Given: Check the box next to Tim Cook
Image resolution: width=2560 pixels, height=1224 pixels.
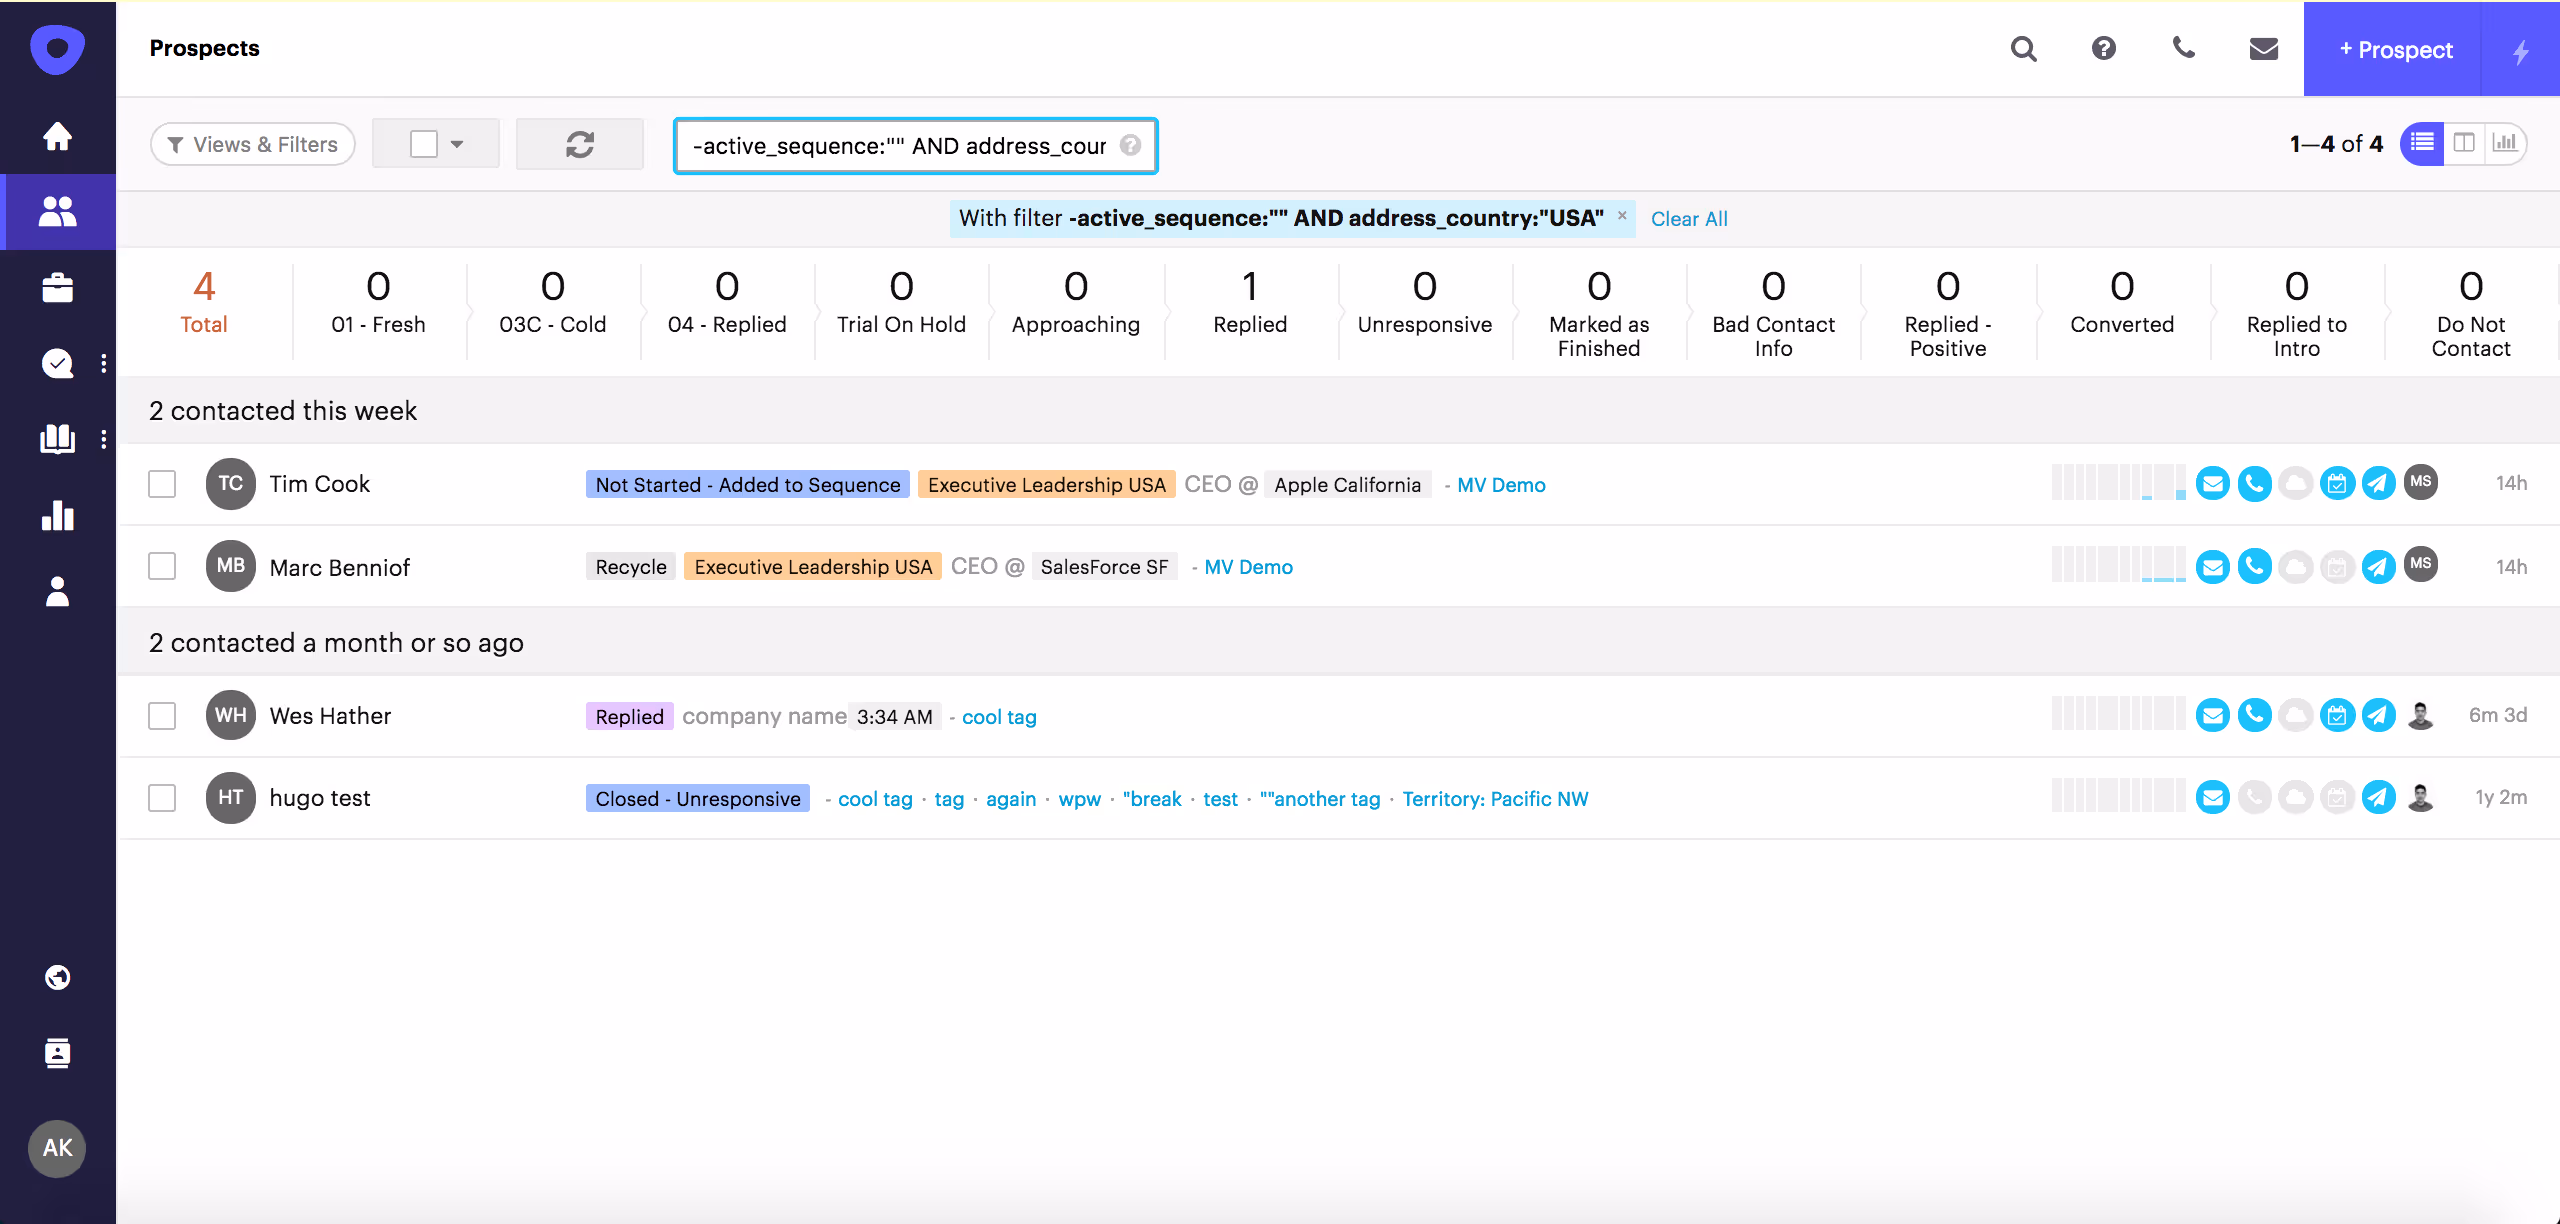Looking at the screenshot, I should click(x=162, y=484).
